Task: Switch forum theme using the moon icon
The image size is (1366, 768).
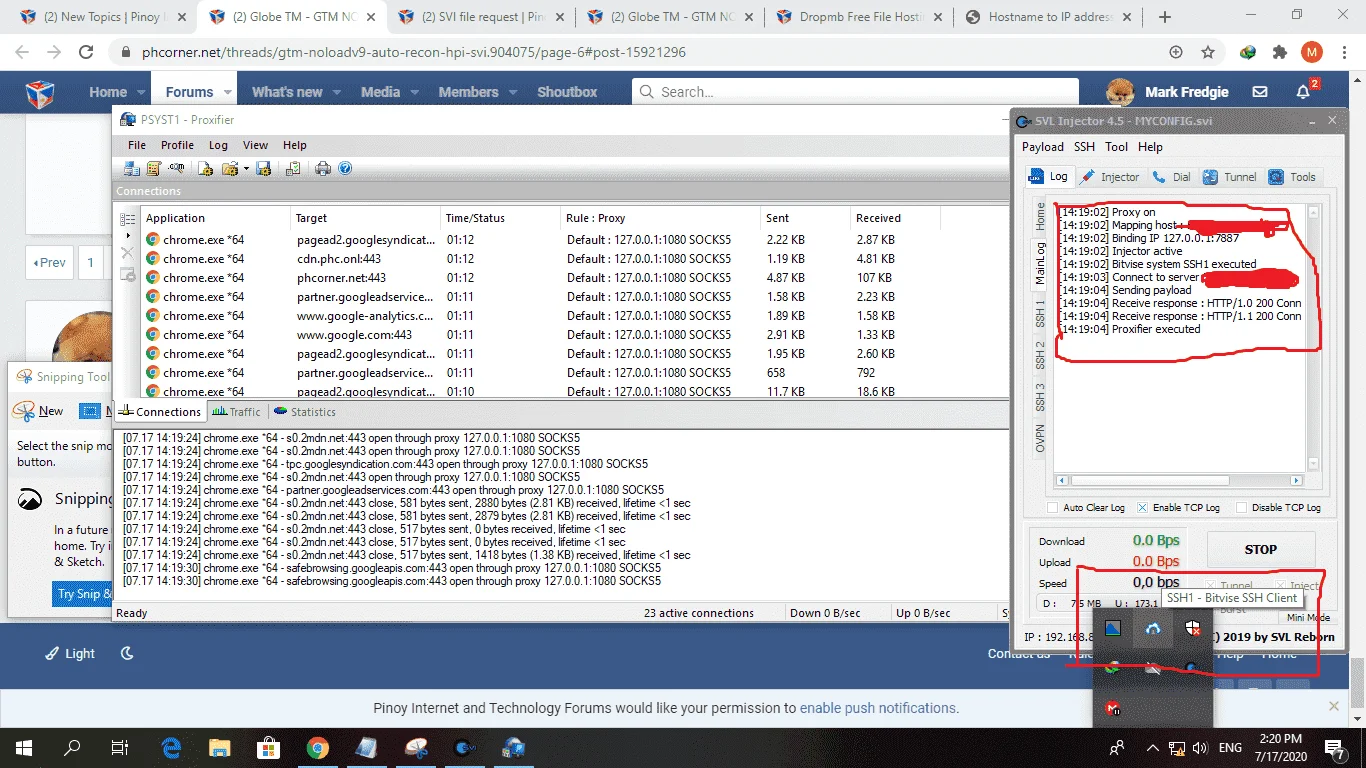Action: click(127, 653)
